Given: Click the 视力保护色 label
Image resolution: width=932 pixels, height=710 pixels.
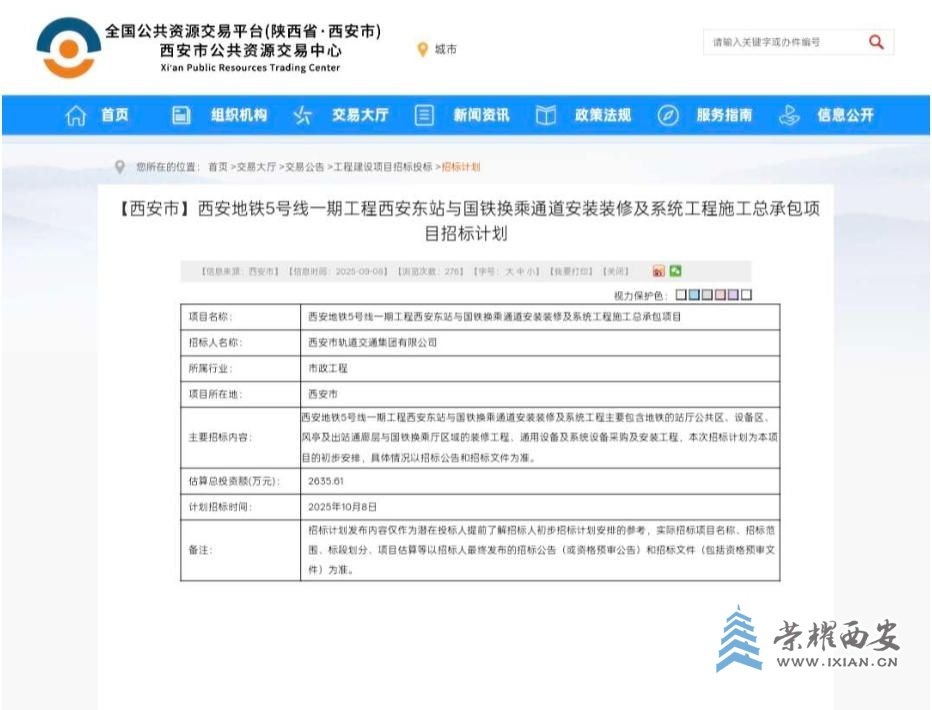Looking at the screenshot, I should coord(641,295).
